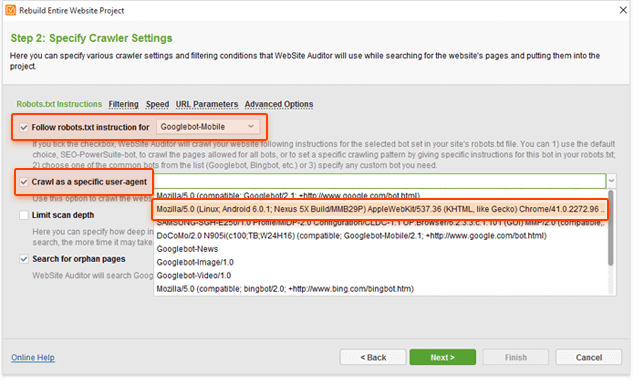Open the Googlebot-Mobile bot dropdown
The height and width of the screenshot is (379, 633).
point(208,127)
